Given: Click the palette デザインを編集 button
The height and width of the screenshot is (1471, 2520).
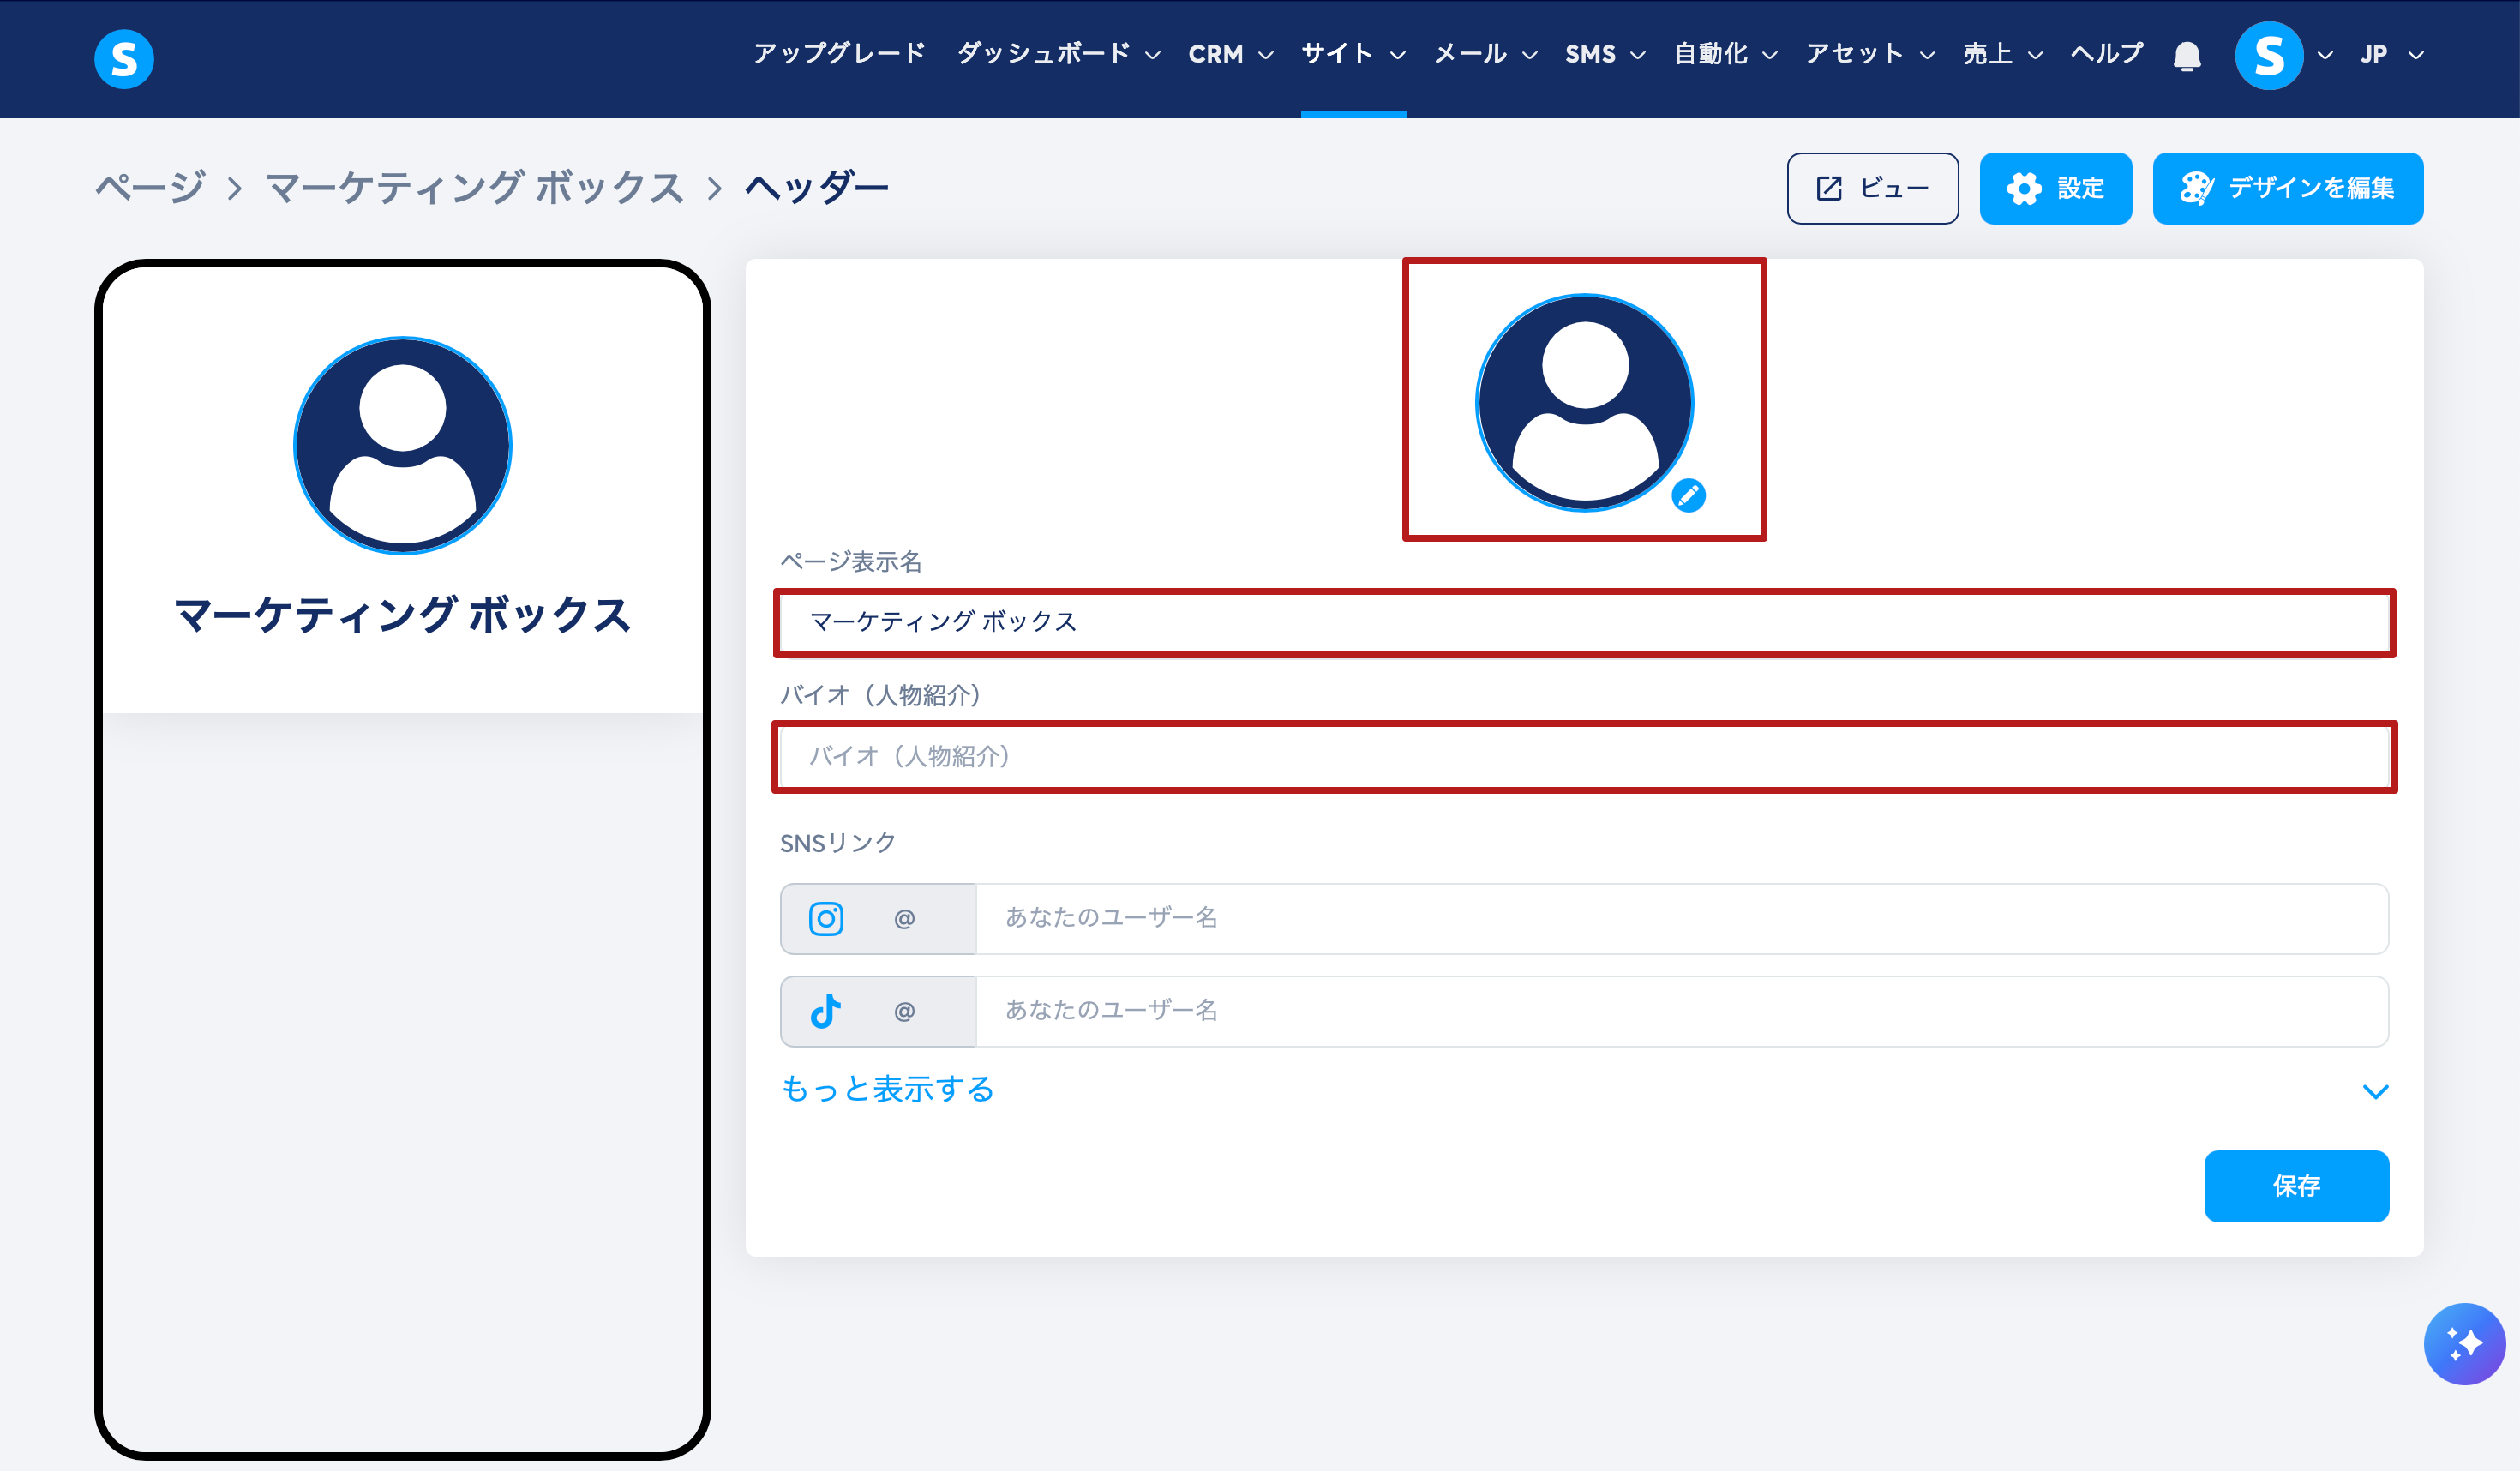Looking at the screenshot, I should [x=2287, y=188].
